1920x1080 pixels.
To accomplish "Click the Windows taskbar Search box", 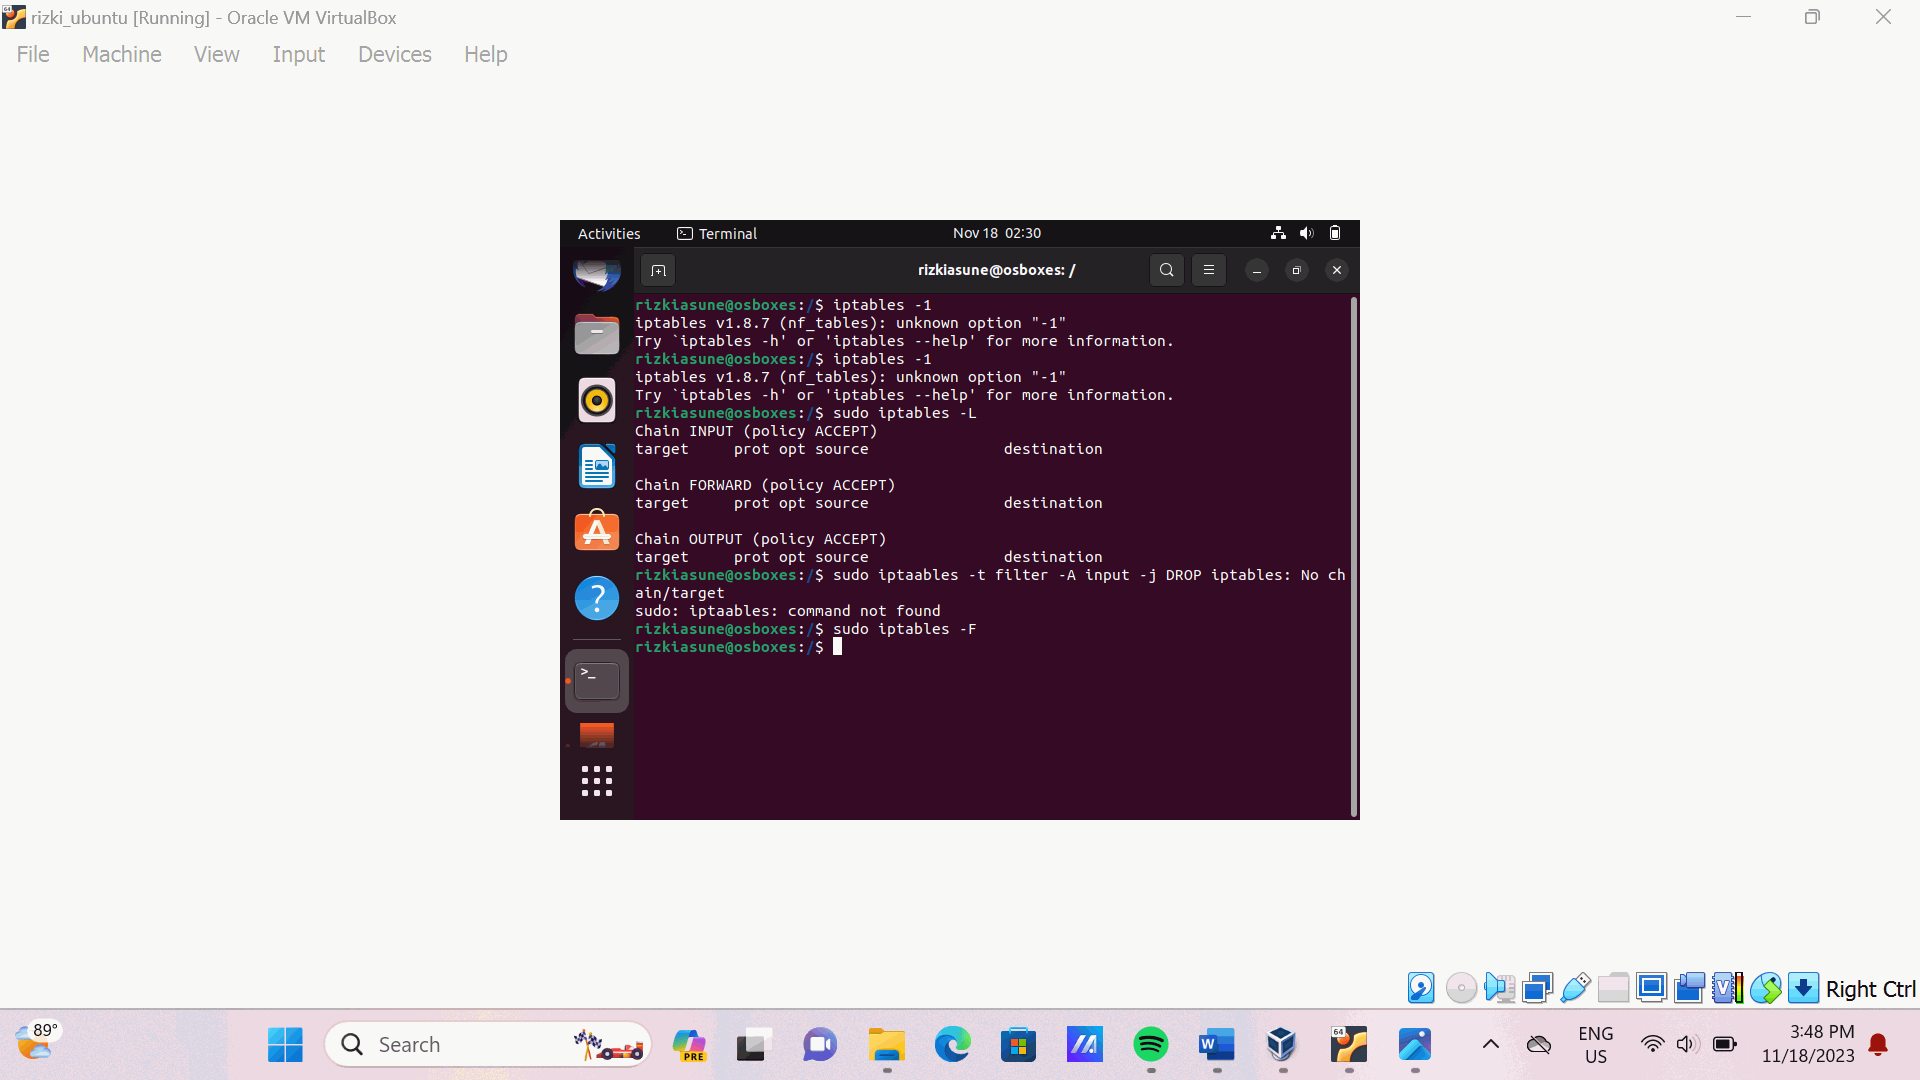I will (x=488, y=1044).
